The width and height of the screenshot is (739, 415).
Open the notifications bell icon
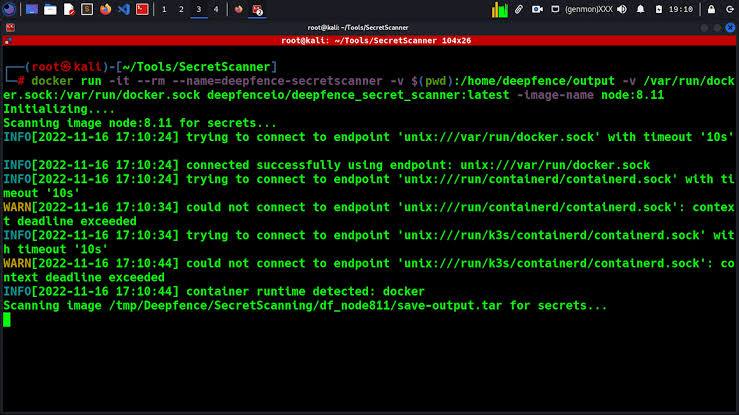point(640,9)
